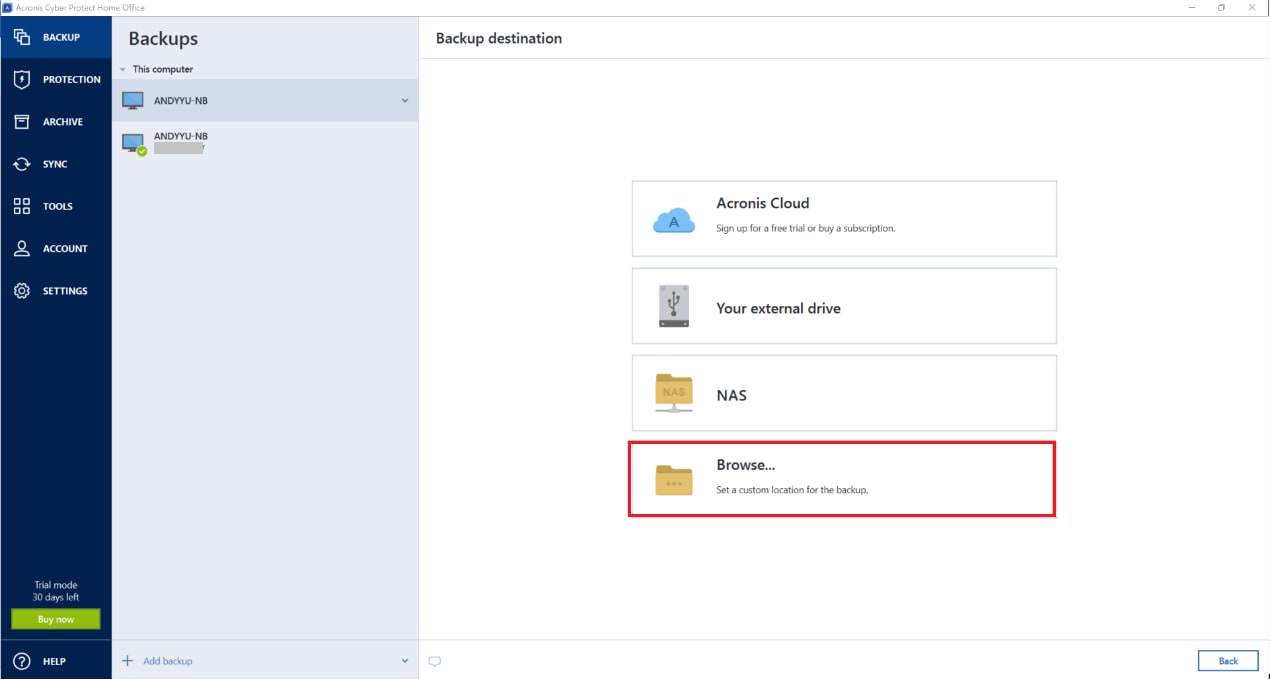Choose Acronis Cloud as destination
This screenshot has height=683, width=1270.
(x=844, y=218)
